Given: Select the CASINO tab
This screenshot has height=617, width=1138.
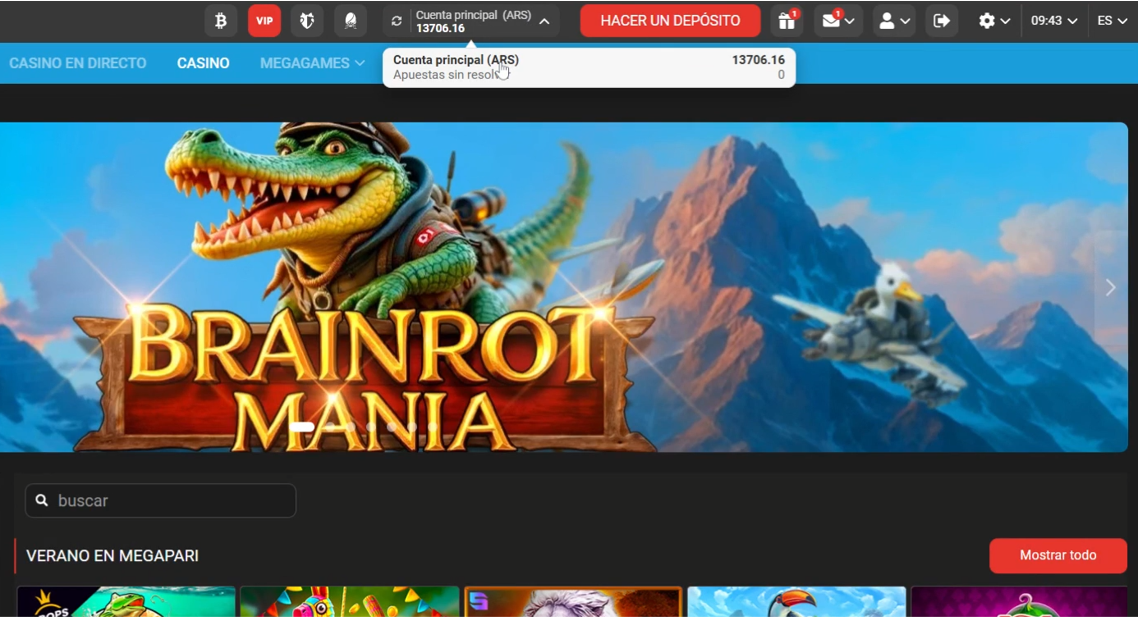Looking at the screenshot, I should [x=203, y=63].
